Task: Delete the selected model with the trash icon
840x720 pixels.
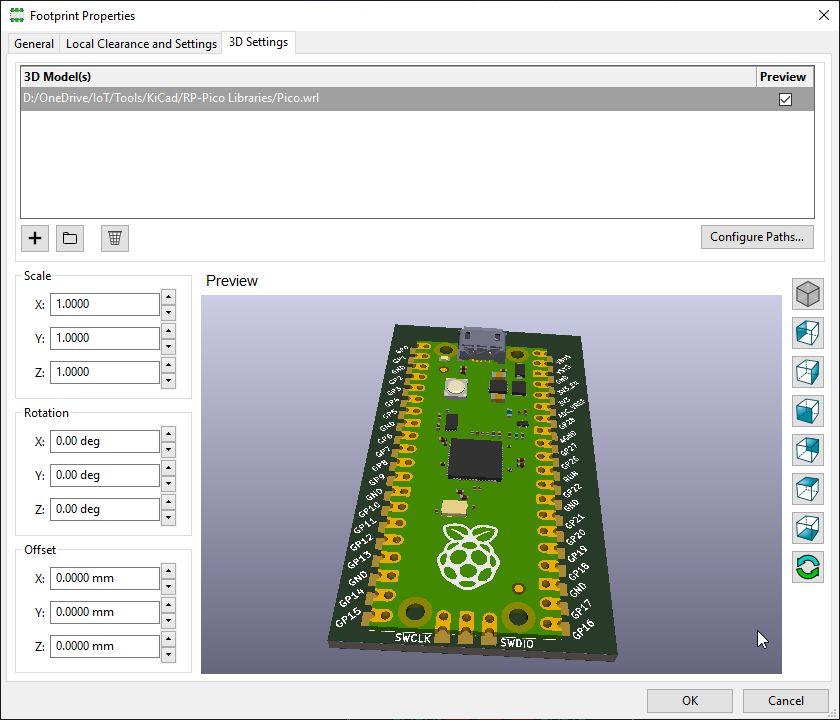Action: 113,238
